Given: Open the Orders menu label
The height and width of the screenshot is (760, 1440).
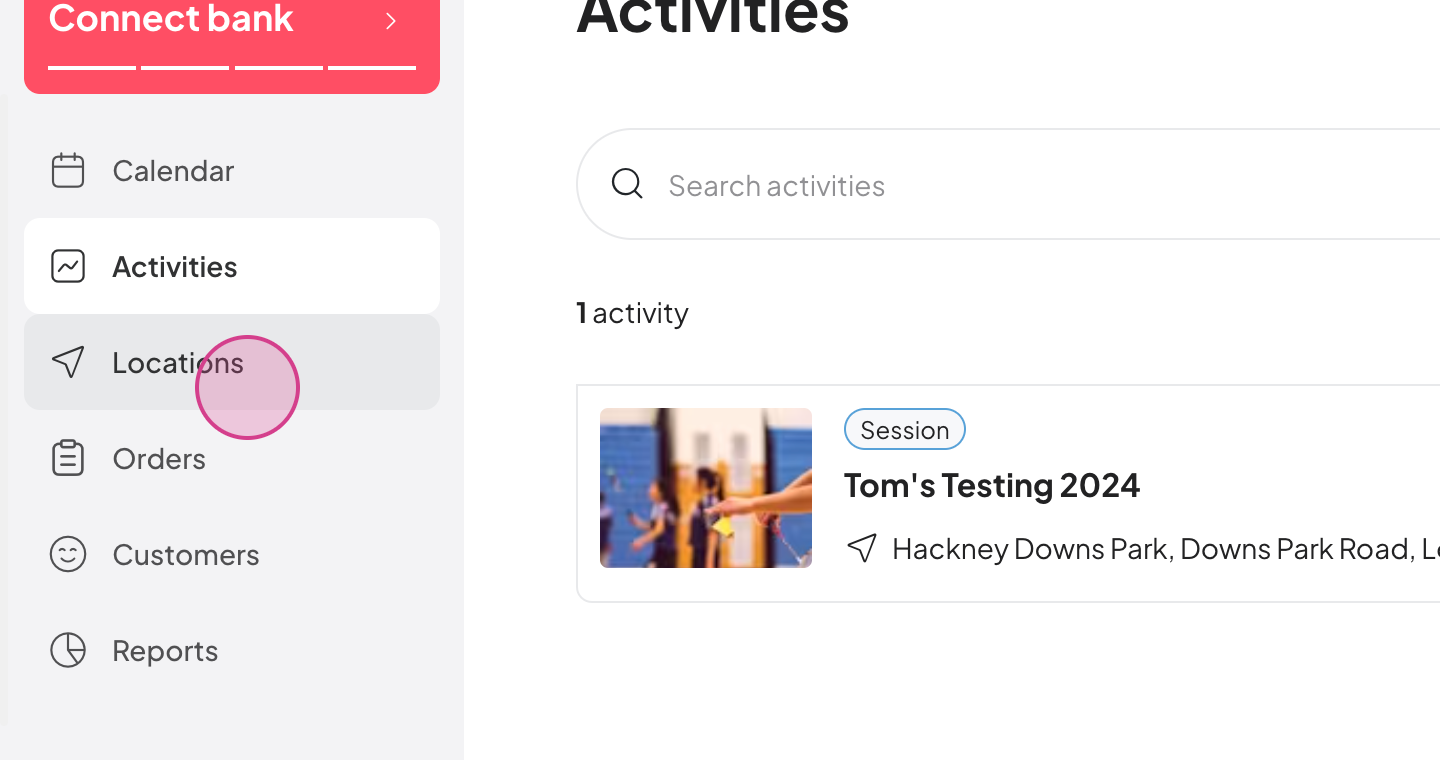Looking at the screenshot, I should tap(159, 459).
